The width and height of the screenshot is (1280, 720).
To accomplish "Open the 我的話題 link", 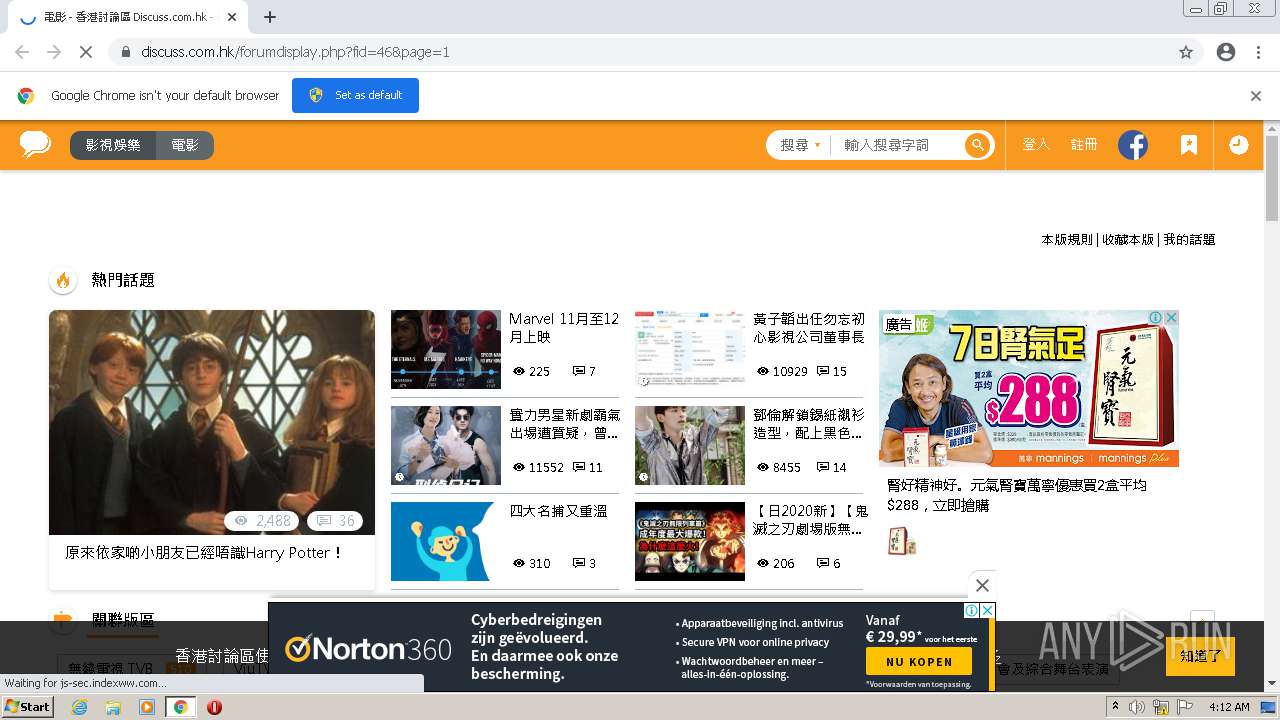I will pos(1189,240).
